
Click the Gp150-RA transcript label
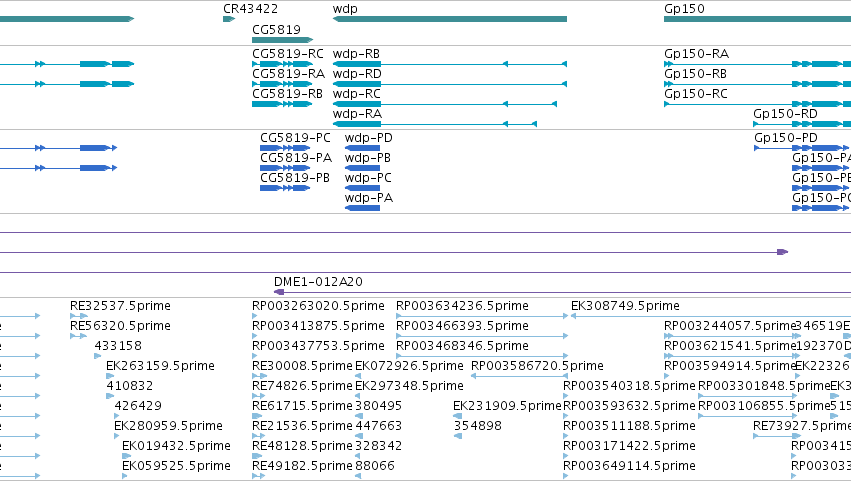696,54
